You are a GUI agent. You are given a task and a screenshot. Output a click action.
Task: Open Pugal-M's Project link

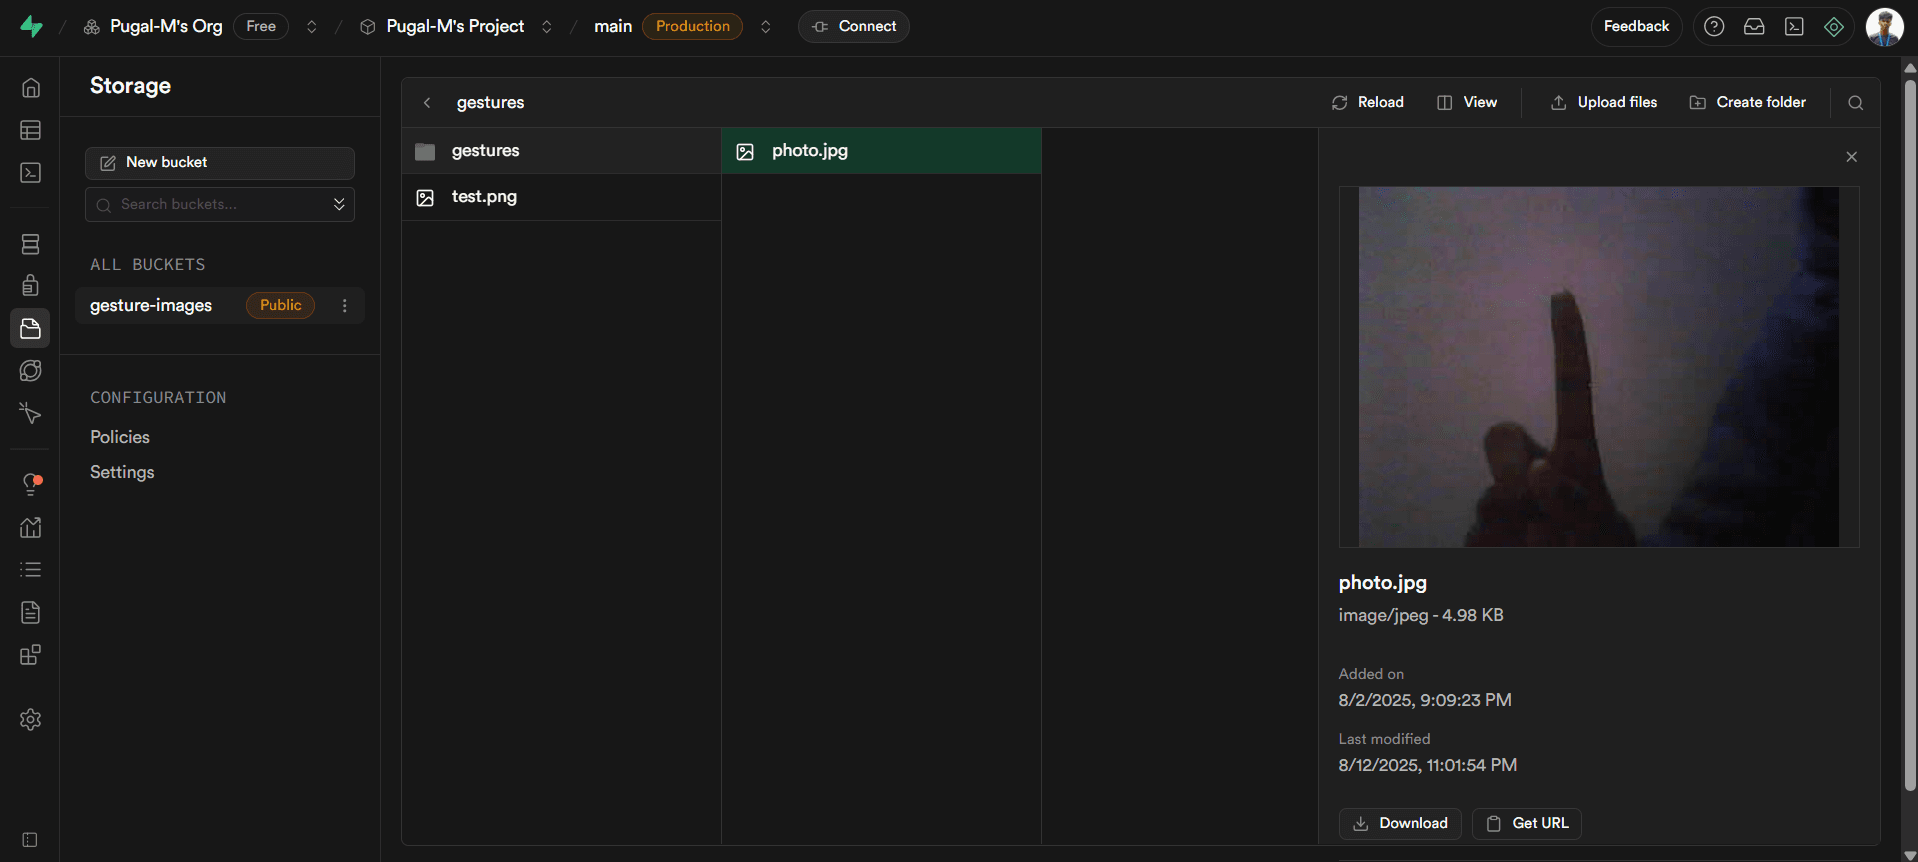coord(455,27)
